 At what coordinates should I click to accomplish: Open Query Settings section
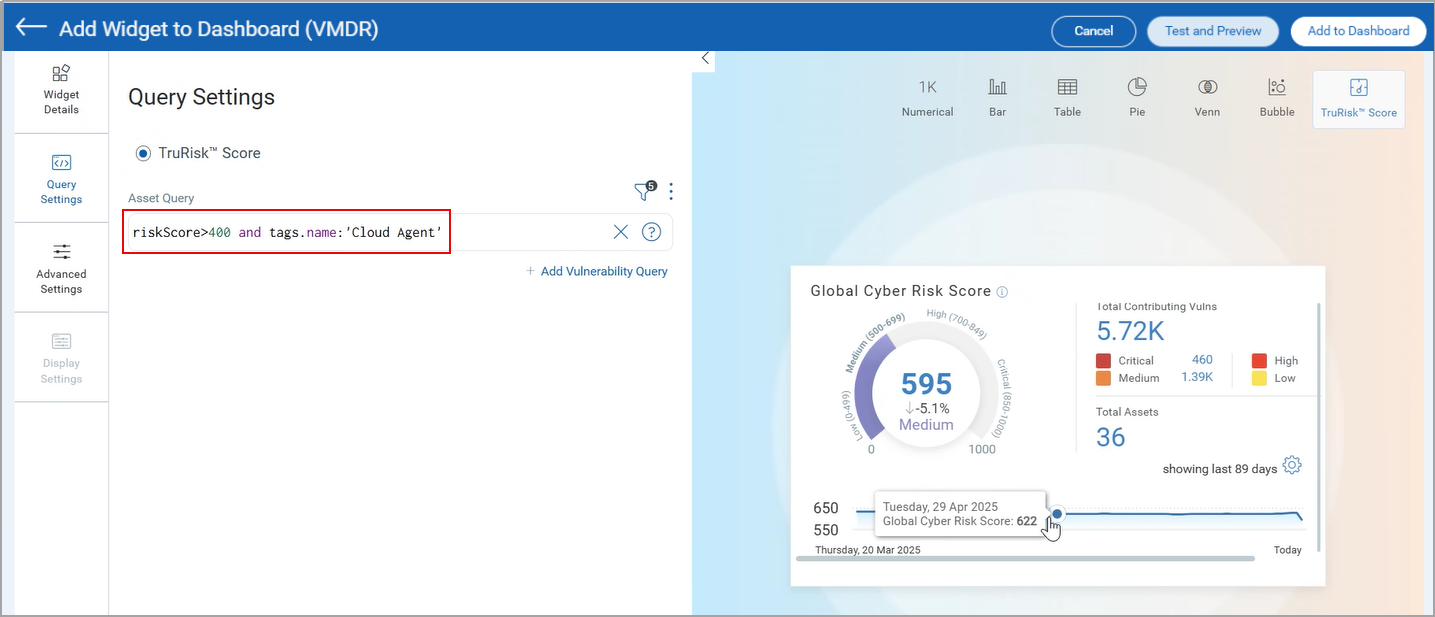coord(61,178)
